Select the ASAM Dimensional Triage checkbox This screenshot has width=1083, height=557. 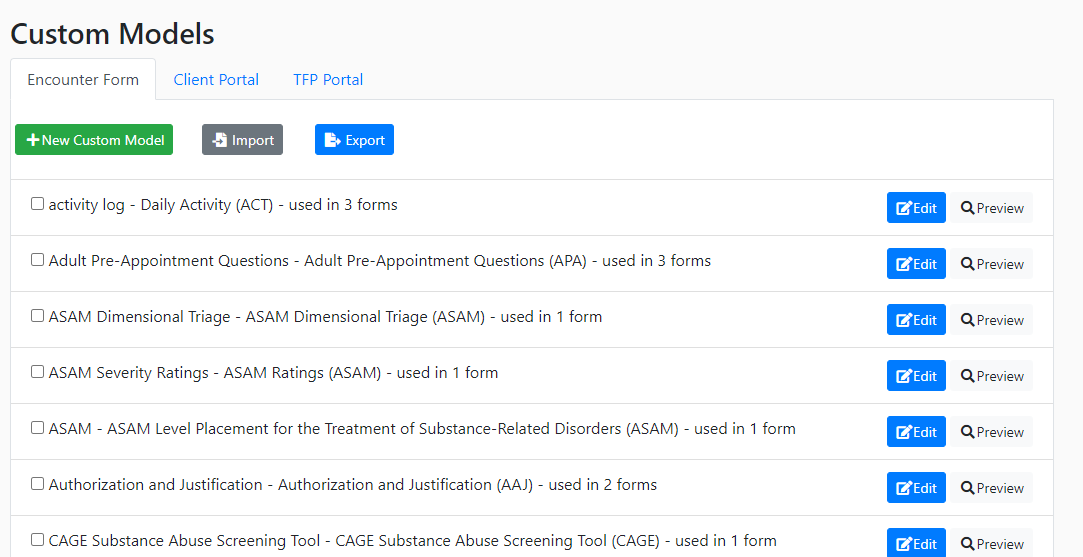point(37,316)
